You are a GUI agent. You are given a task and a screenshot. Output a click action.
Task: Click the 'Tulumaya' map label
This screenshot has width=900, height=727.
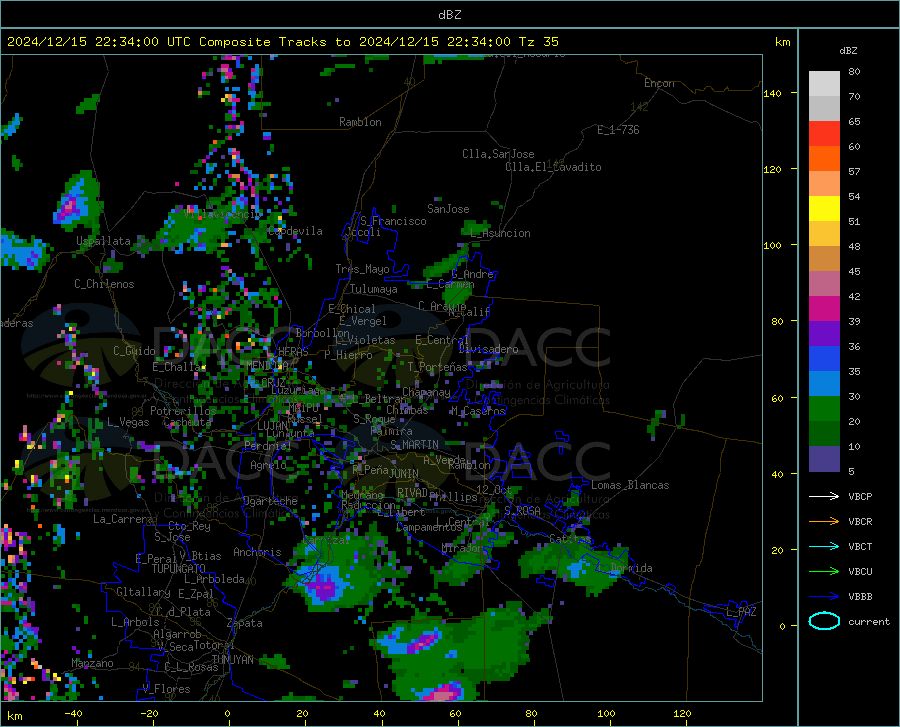[x=373, y=289]
